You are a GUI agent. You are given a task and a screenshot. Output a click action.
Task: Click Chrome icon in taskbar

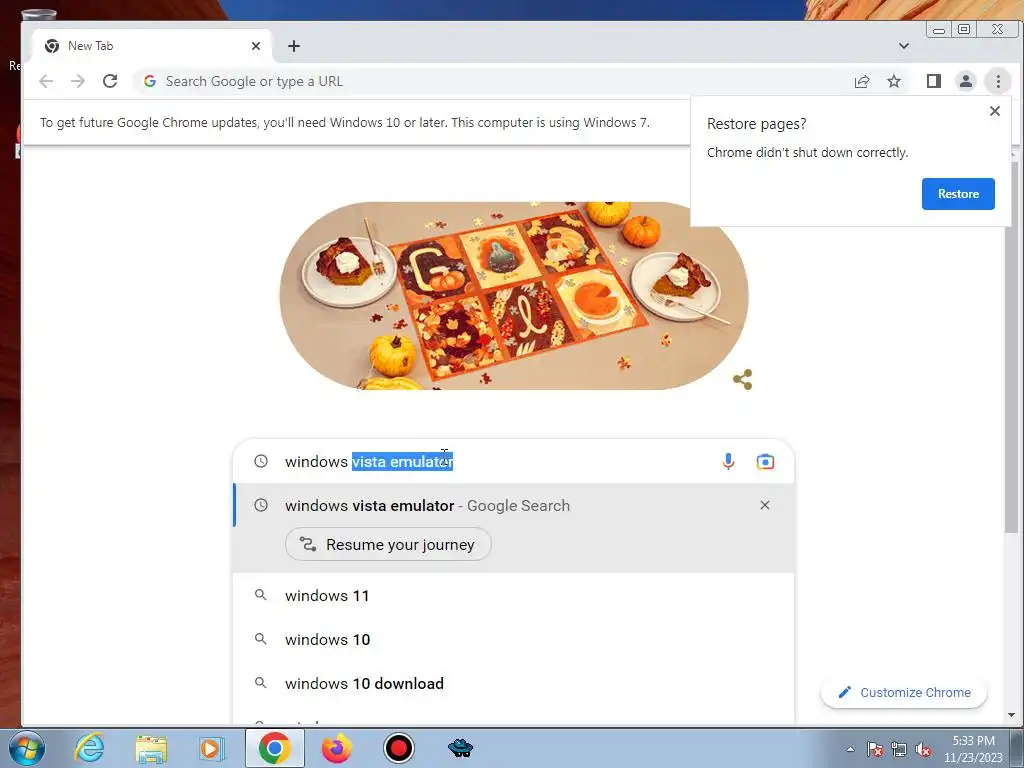click(274, 748)
